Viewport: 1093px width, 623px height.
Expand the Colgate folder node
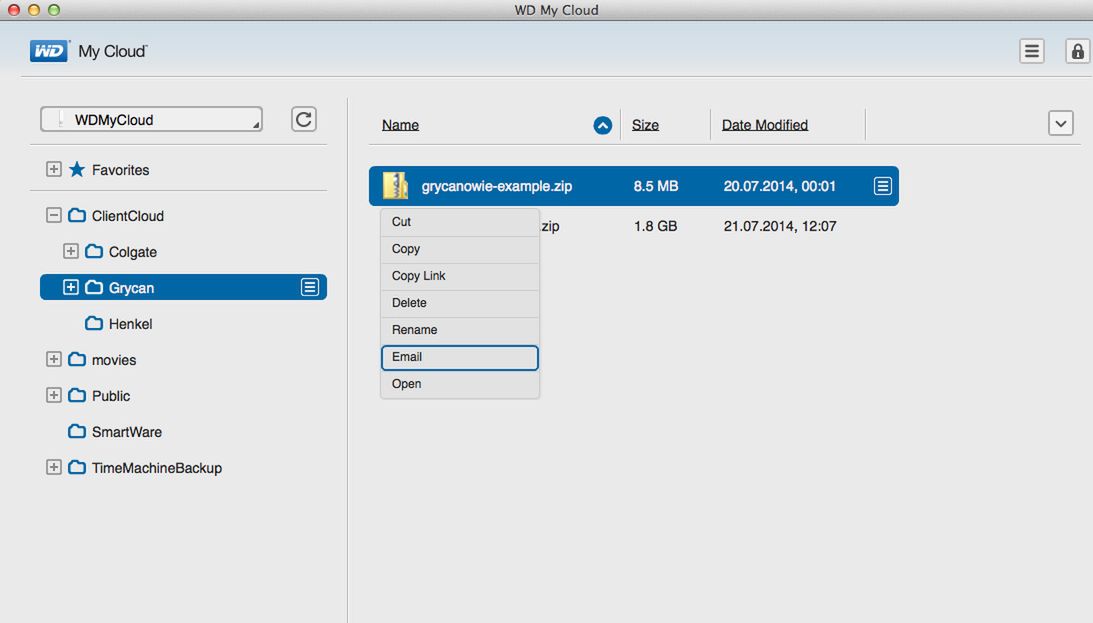pos(70,251)
